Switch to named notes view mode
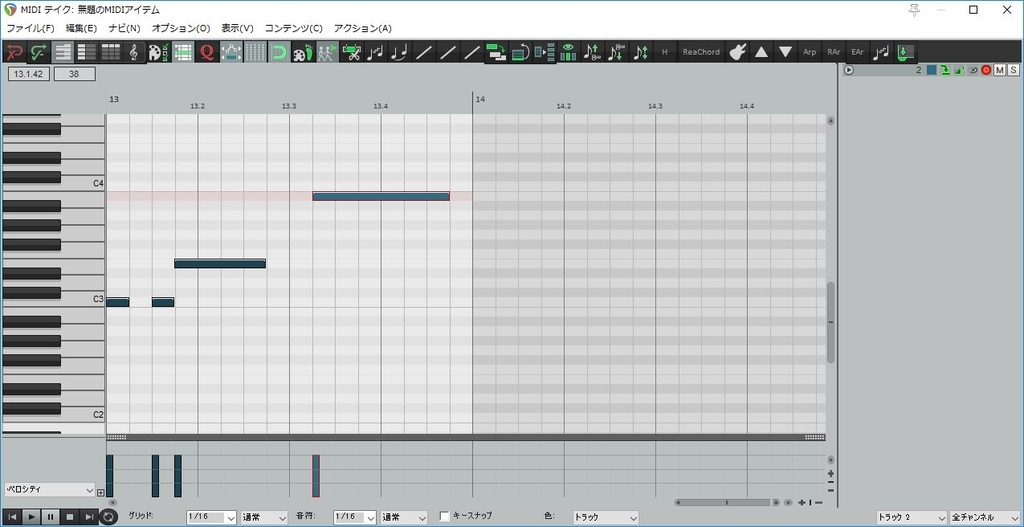This screenshot has width=1024, height=527. point(87,52)
